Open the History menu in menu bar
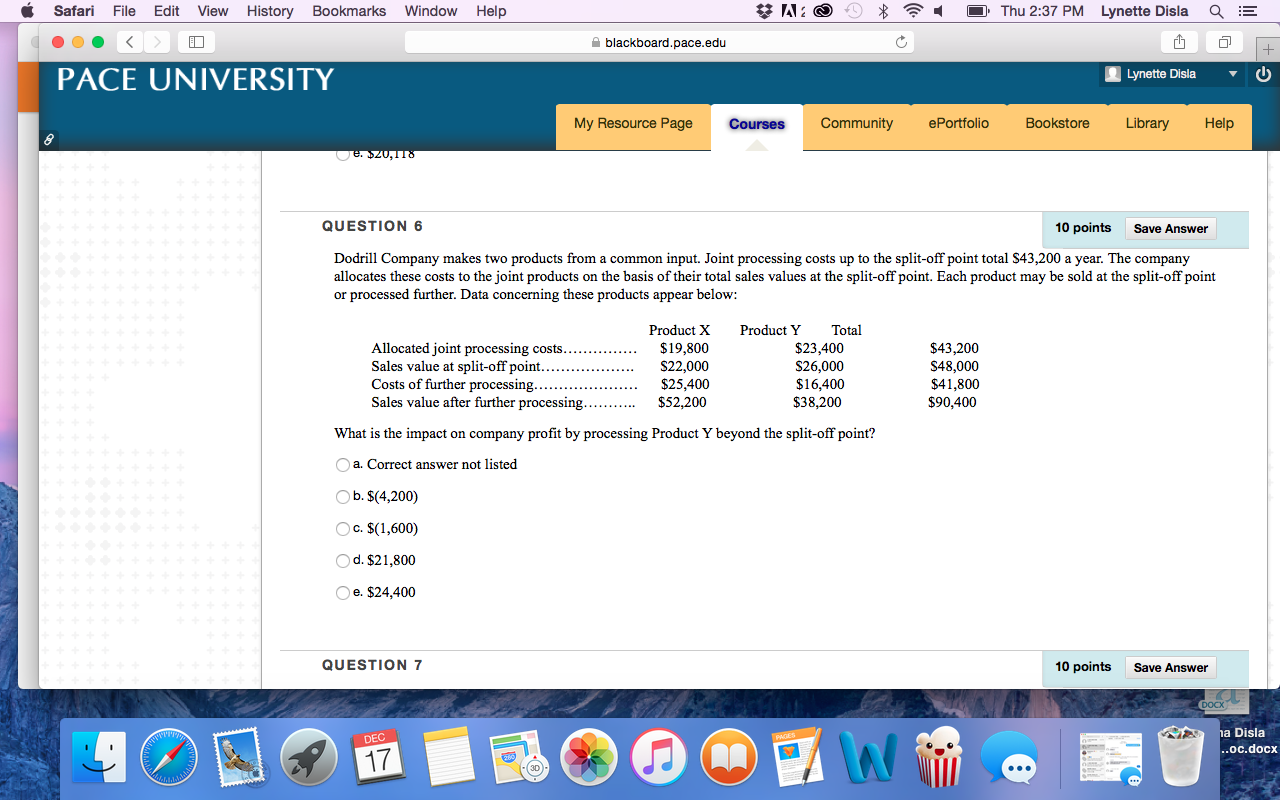 tap(270, 11)
